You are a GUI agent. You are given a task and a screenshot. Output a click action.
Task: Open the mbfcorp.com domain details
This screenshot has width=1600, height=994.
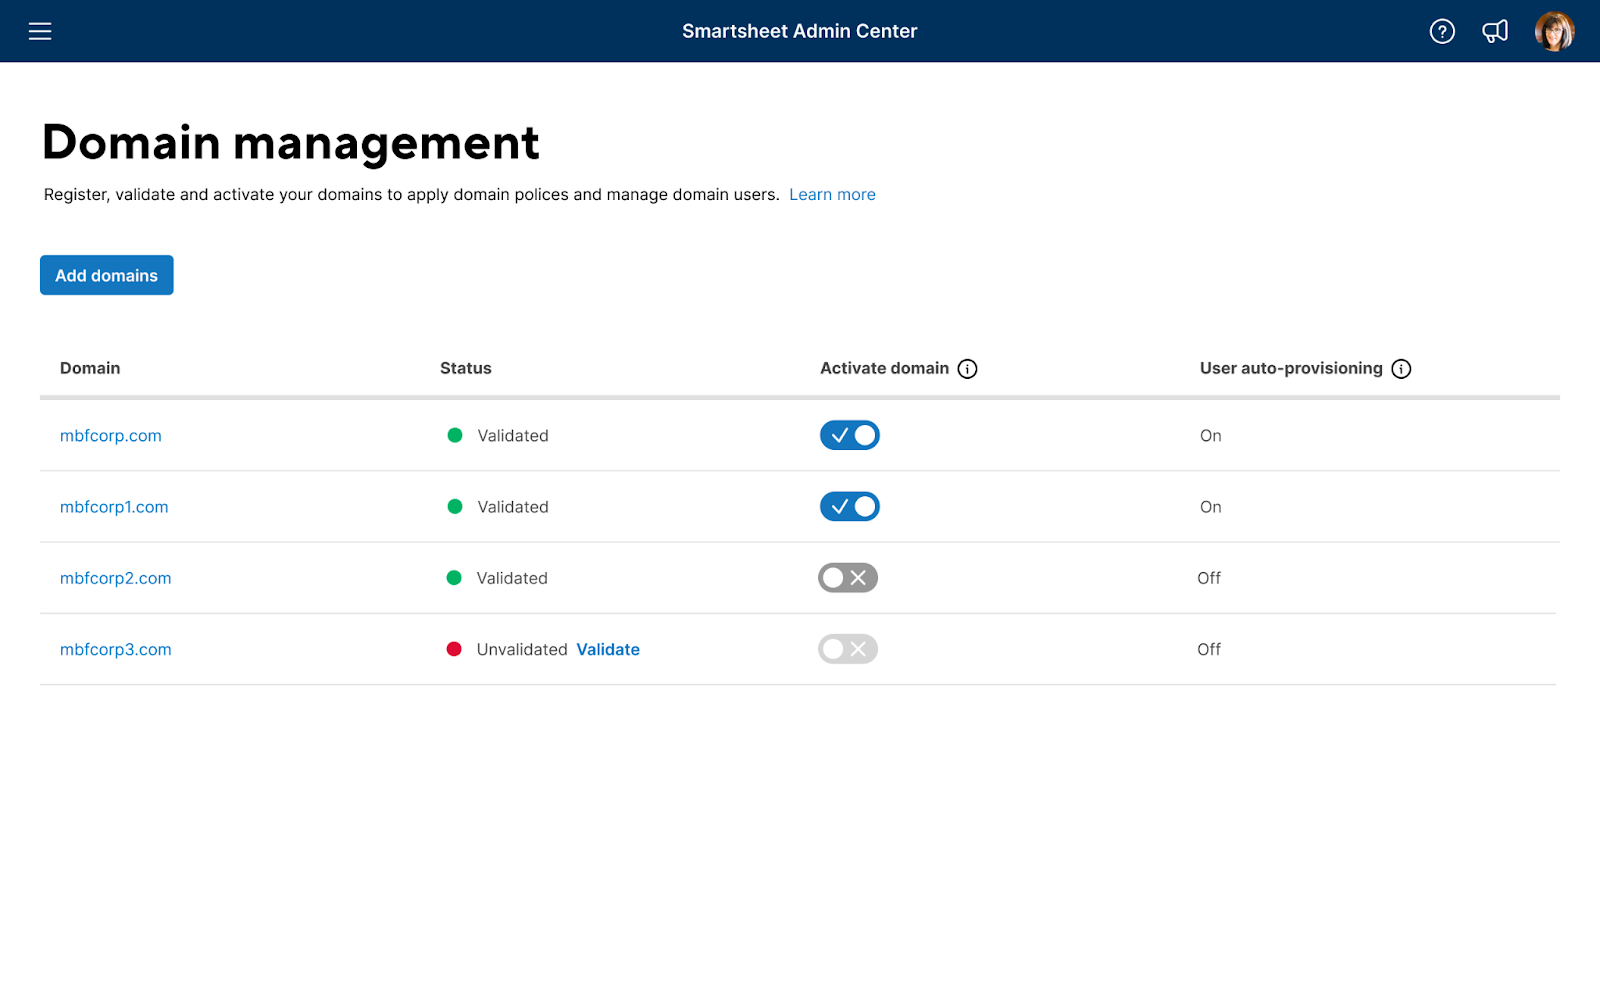[x=110, y=435]
